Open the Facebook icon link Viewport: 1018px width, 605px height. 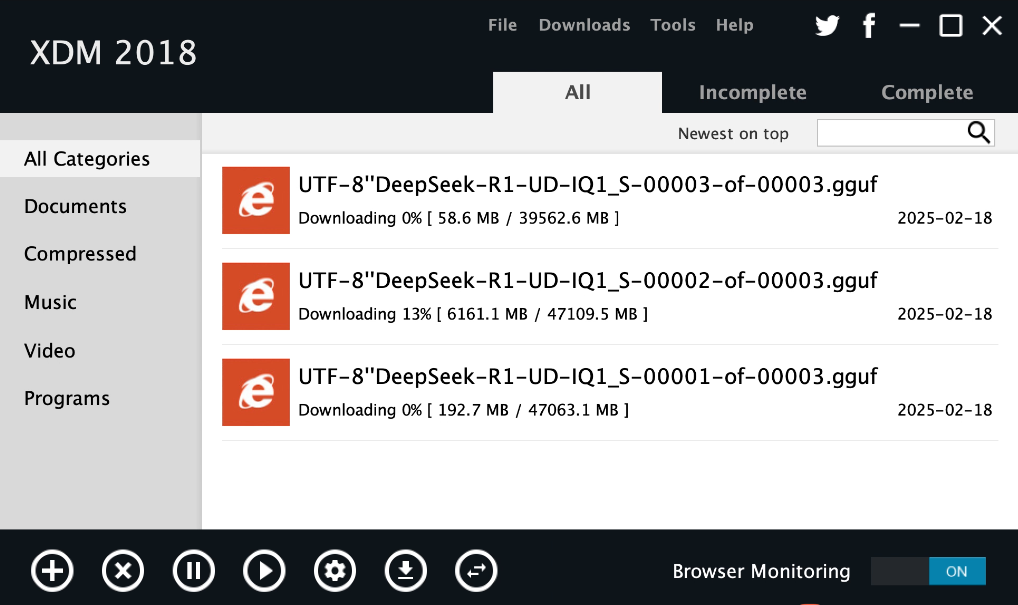pos(869,26)
